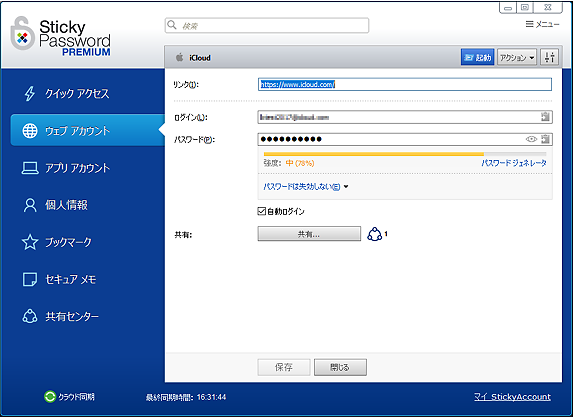
Task: Open the マイ StickyAccount link
Action: coord(512,397)
